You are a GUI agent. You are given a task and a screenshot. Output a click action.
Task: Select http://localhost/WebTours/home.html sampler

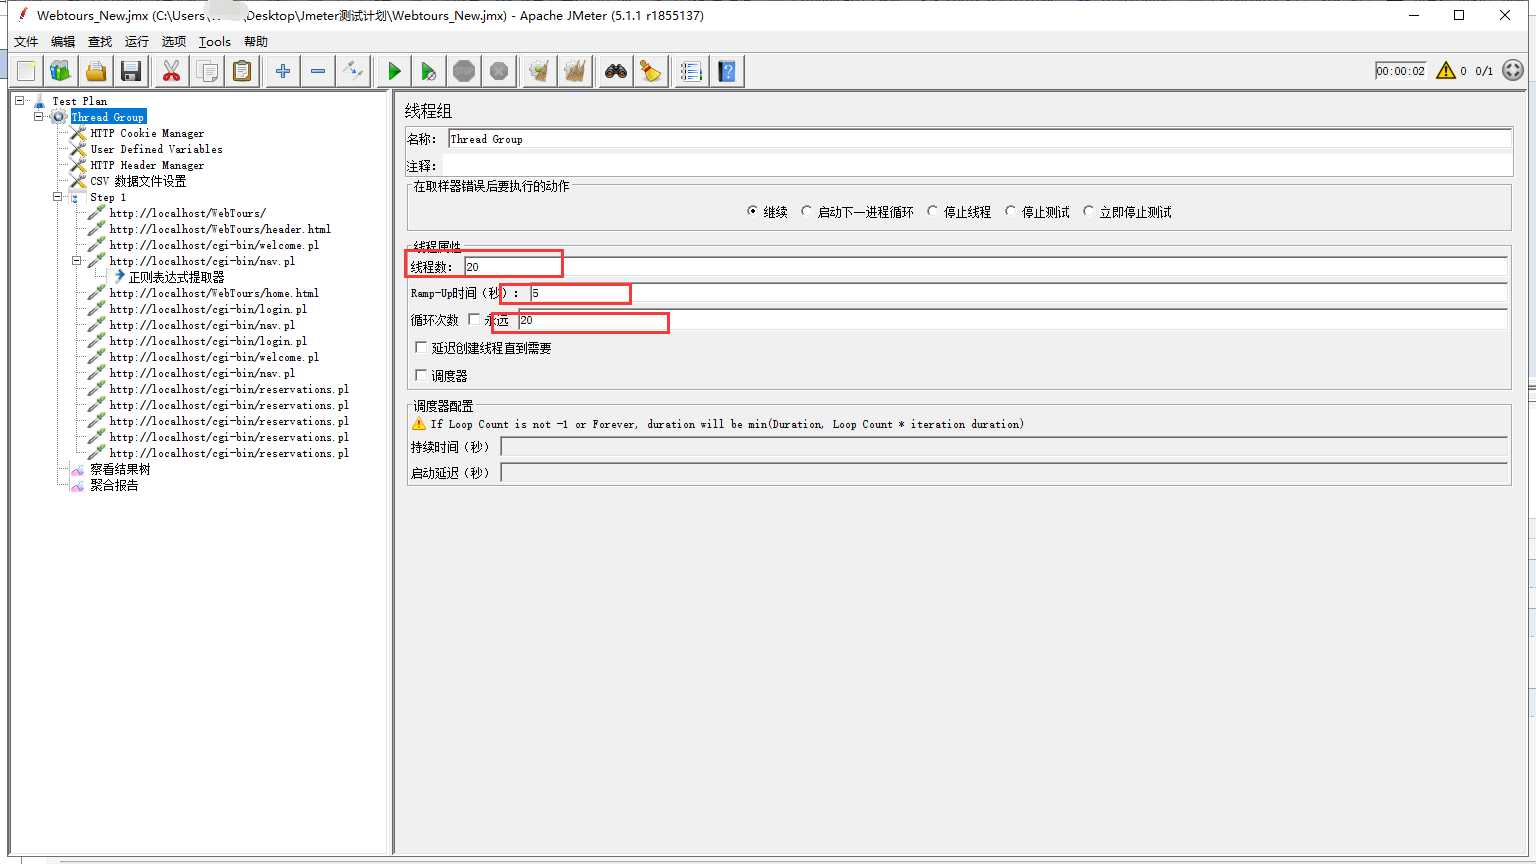coord(214,293)
